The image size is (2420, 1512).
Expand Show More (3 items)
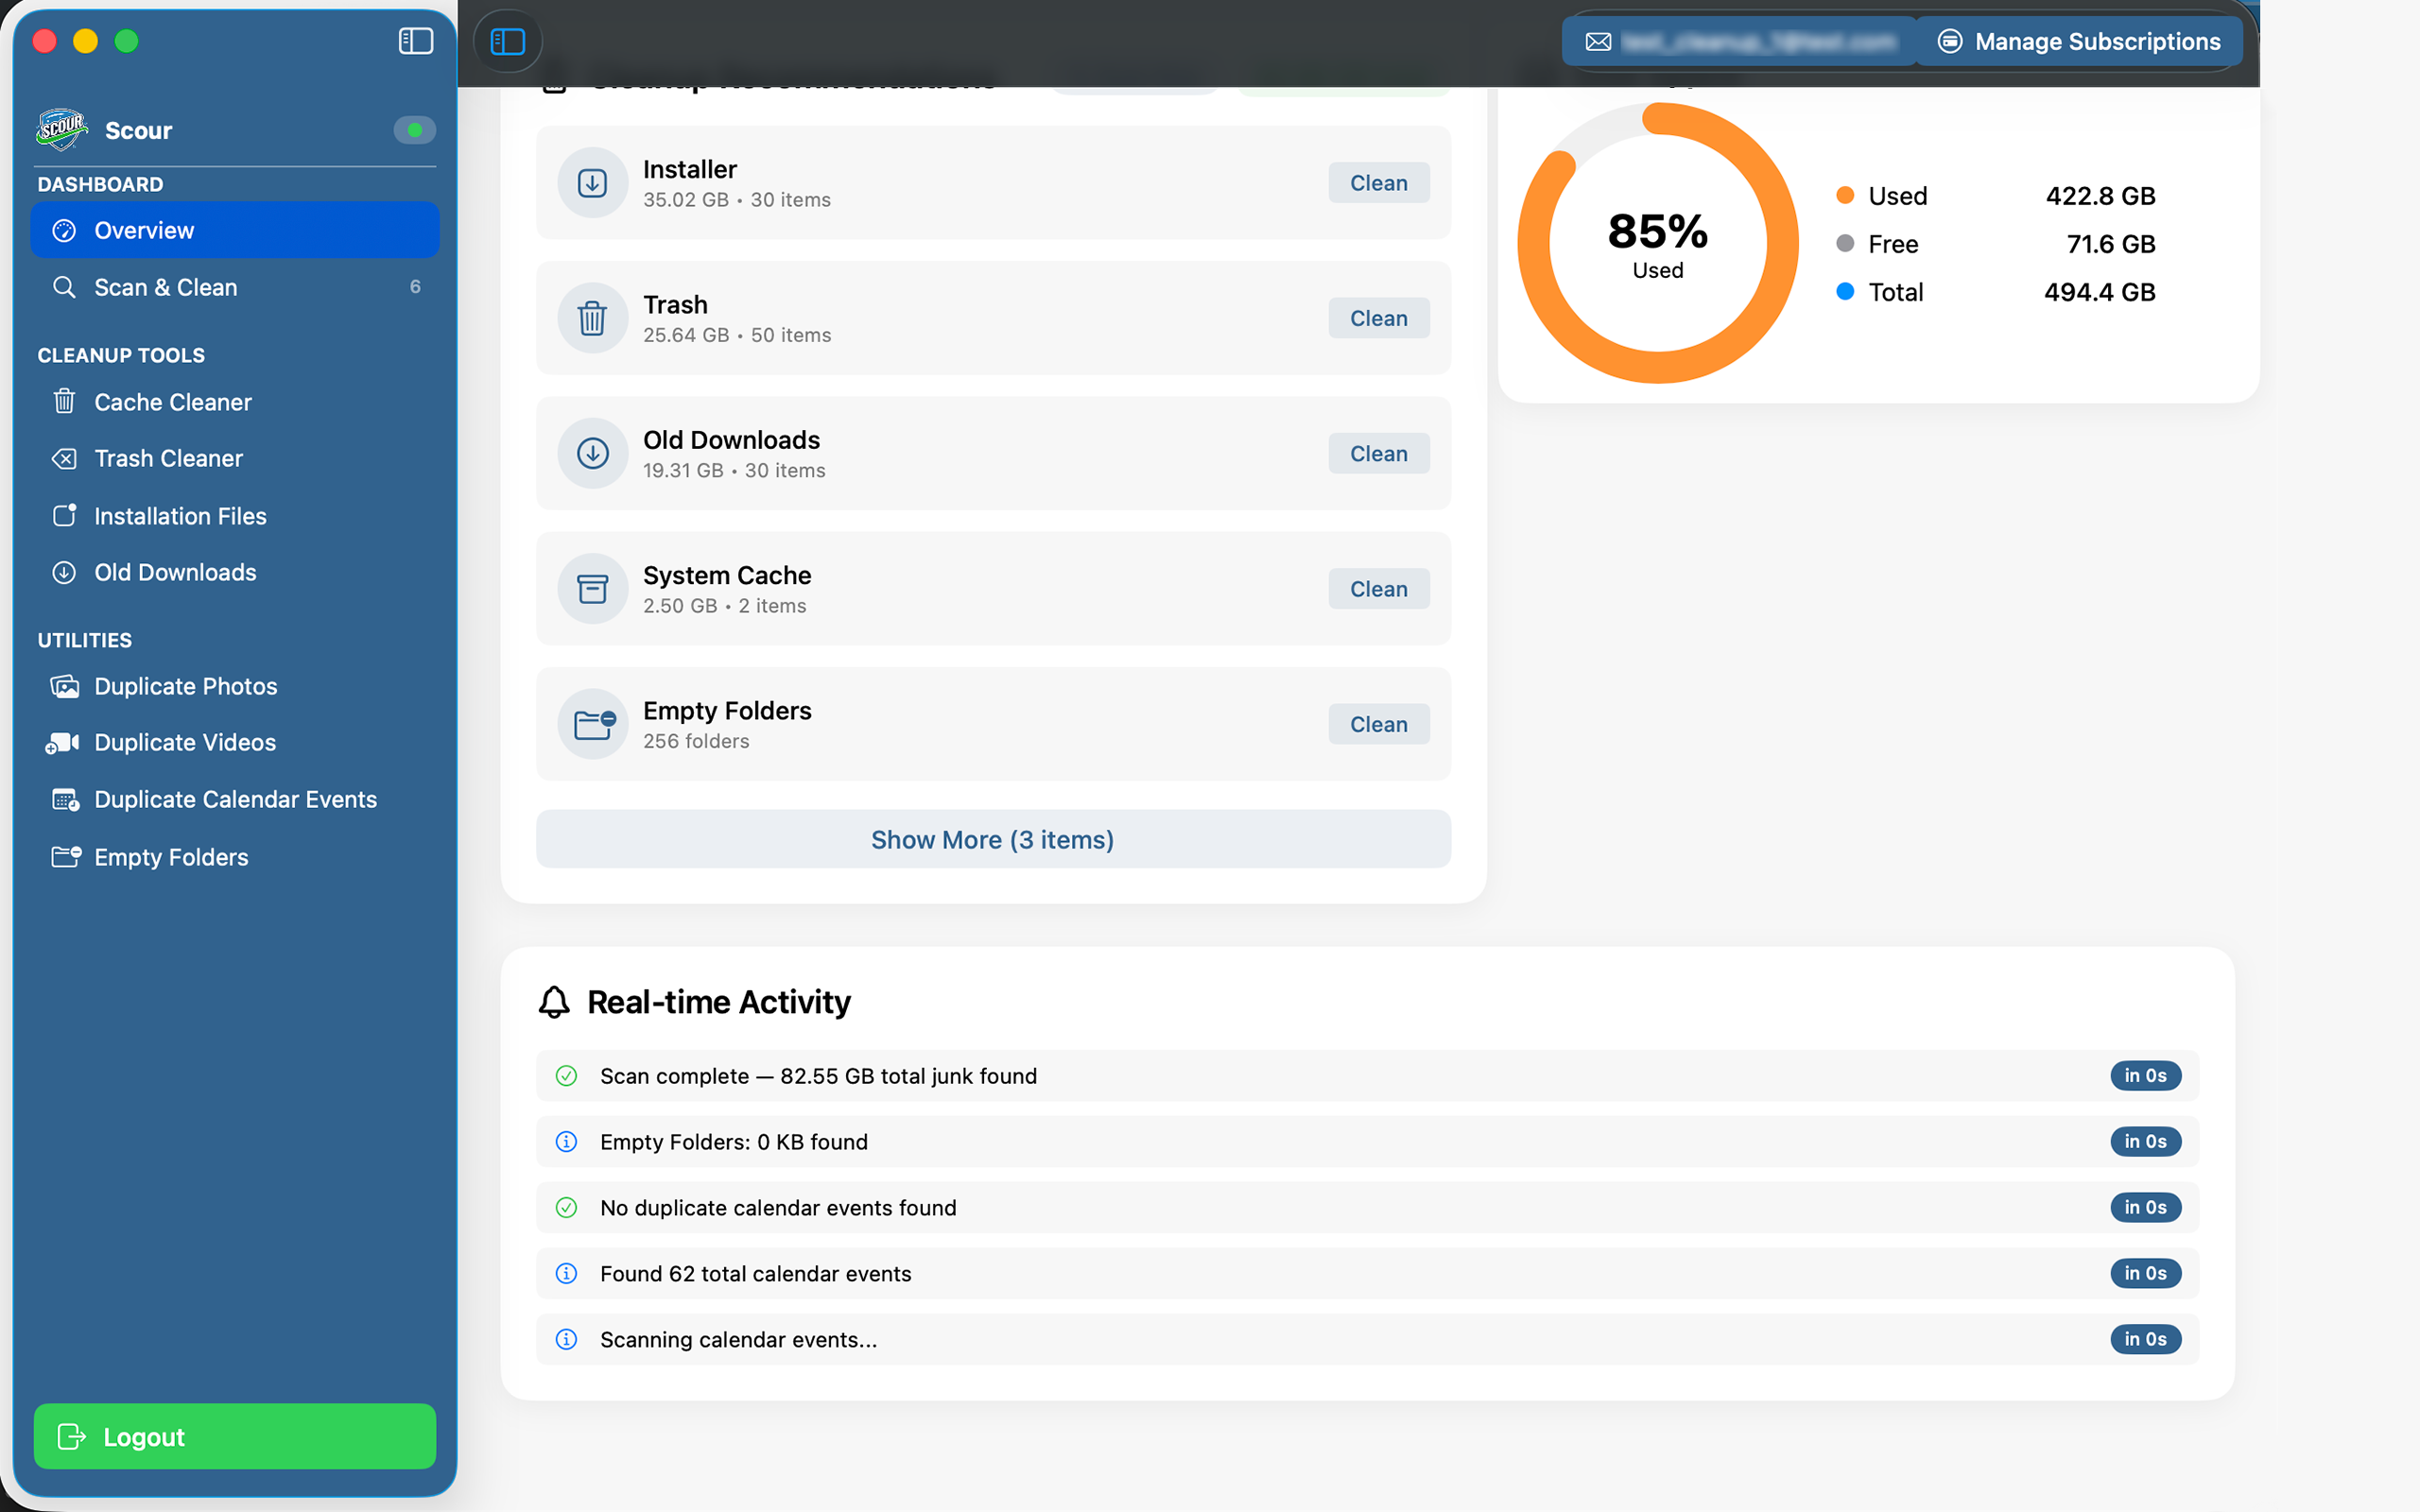(993, 839)
